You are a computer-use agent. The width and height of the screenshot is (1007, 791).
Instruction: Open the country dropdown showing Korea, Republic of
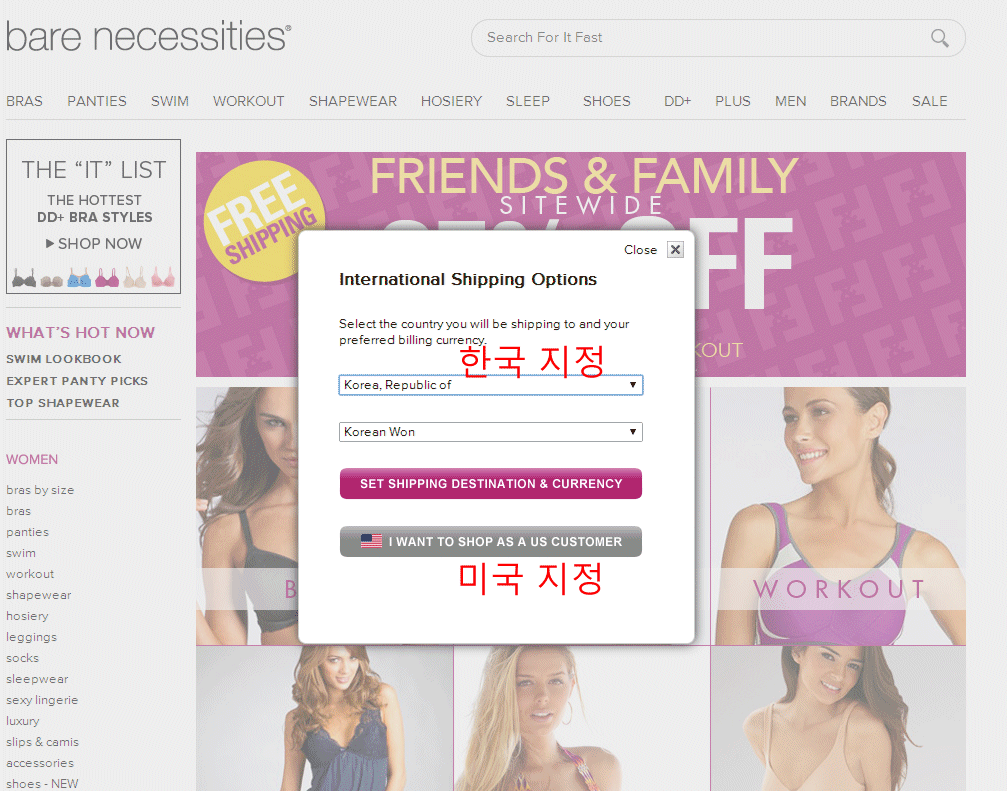(x=490, y=385)
